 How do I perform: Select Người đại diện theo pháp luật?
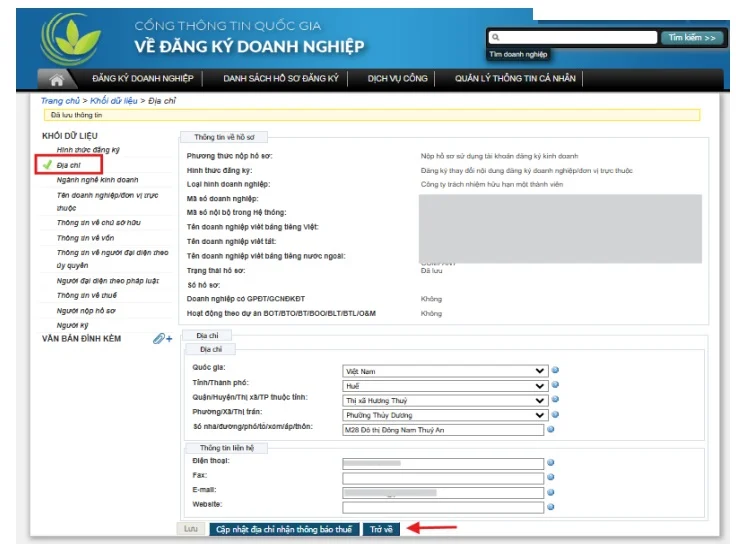point(108,281)
